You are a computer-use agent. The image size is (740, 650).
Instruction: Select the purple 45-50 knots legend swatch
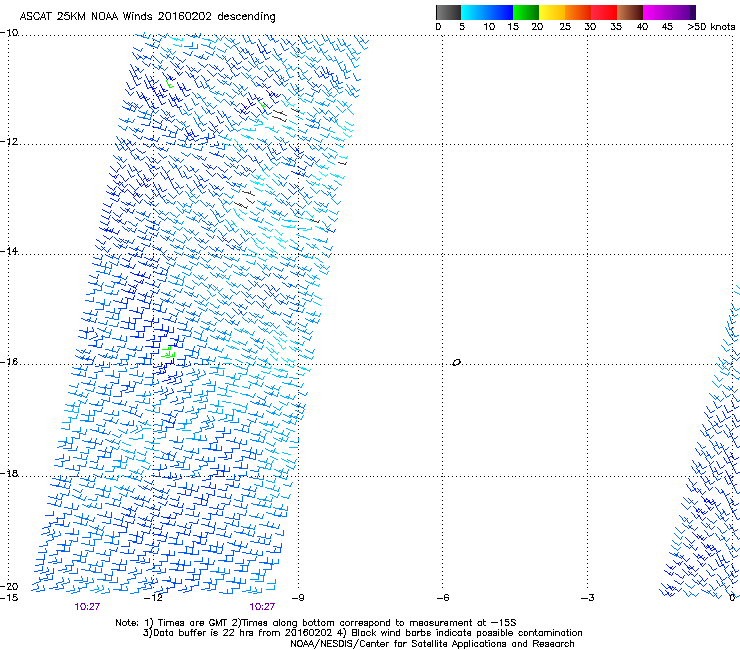pos(682,12)
